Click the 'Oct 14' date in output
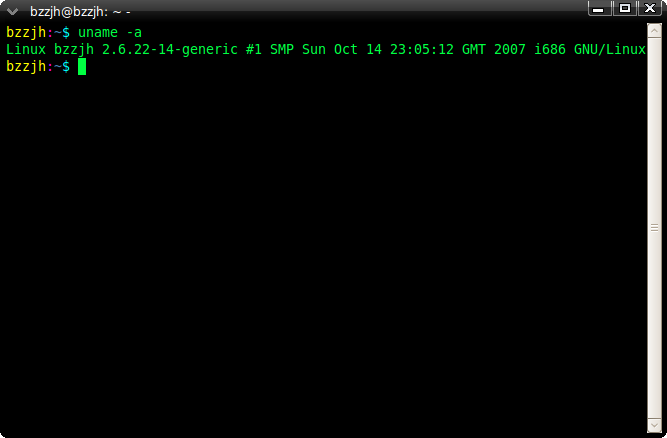The height and width of the screenshot is (438, 667). pos(358,49)
